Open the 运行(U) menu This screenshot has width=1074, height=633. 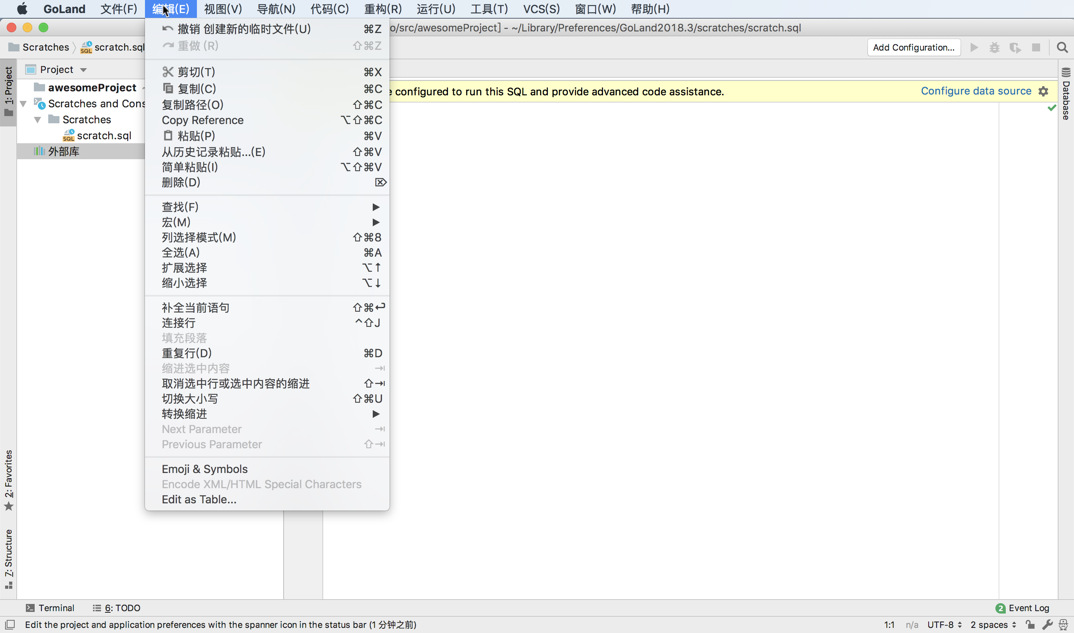[x=436, y=9]
